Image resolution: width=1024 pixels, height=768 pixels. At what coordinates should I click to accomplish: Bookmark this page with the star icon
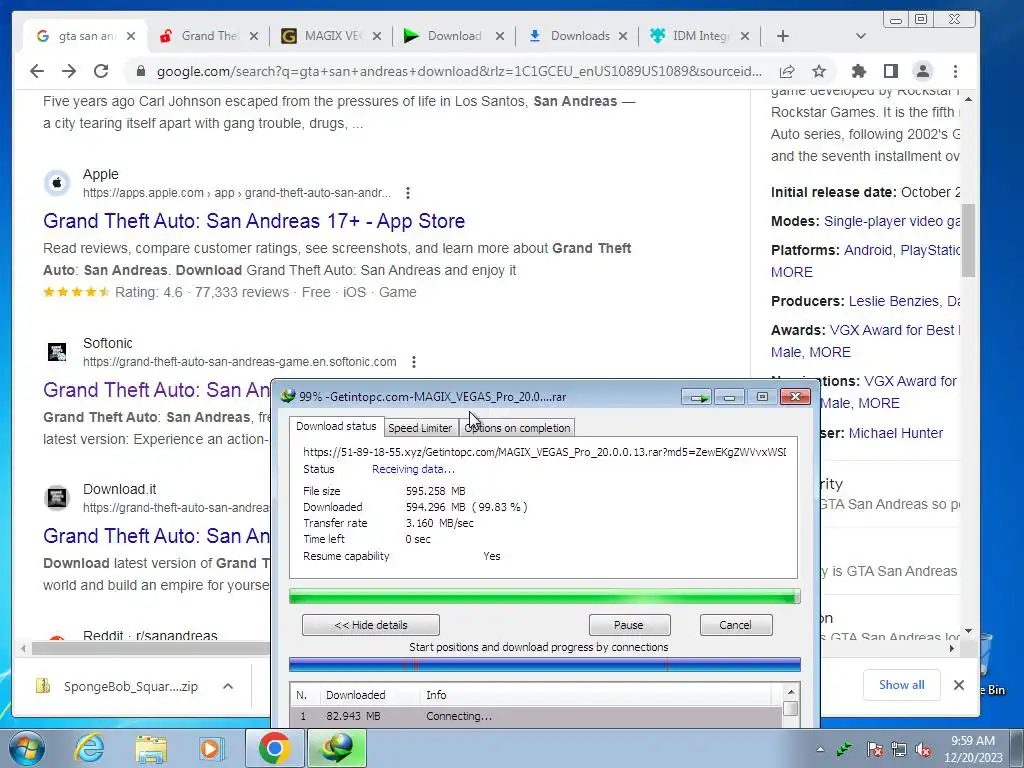click(819, 71)
